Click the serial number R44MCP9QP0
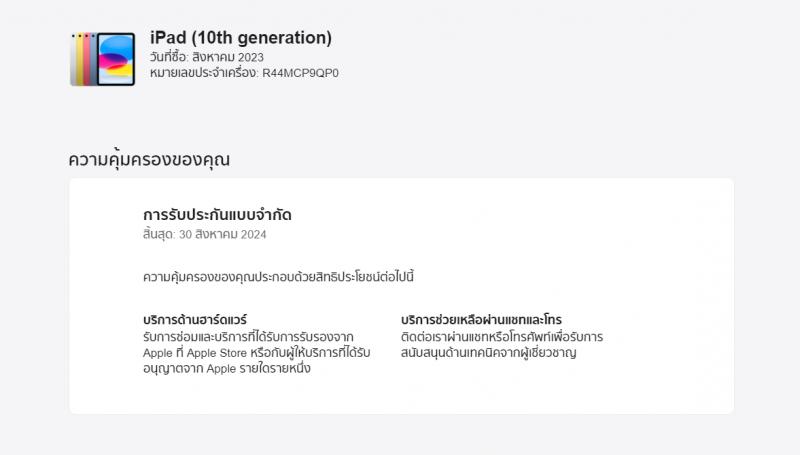Viewport: 800px width, 455px height. 300,72
